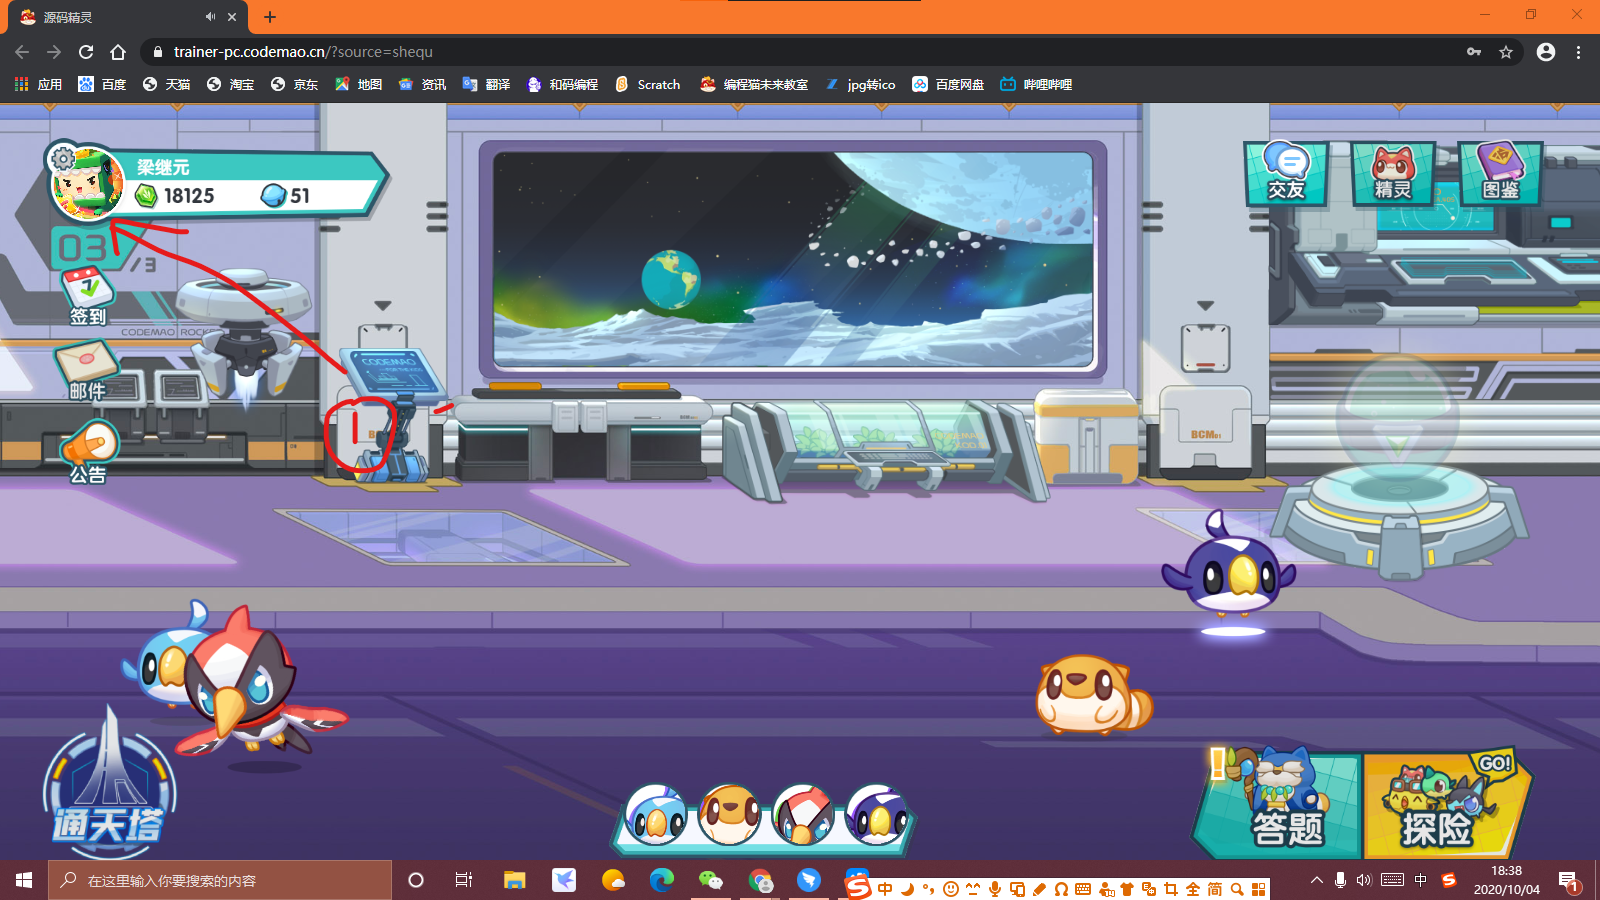
Task: Bookmark this page with the star
Action: [x=1506, y=52]
